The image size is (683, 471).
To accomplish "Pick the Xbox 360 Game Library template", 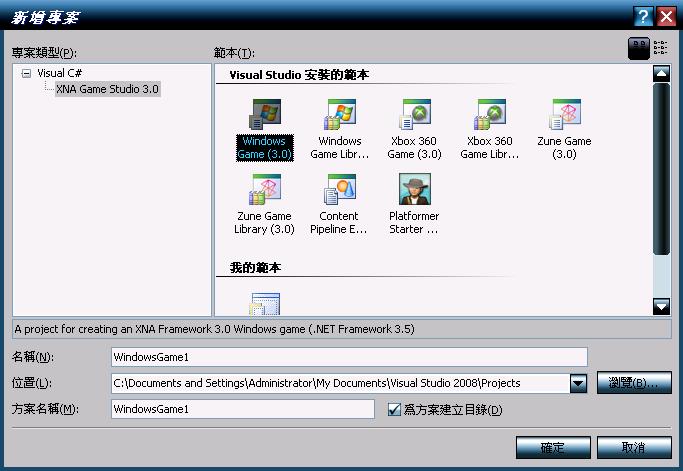I will pyautogui.click(x=490, y=114).
